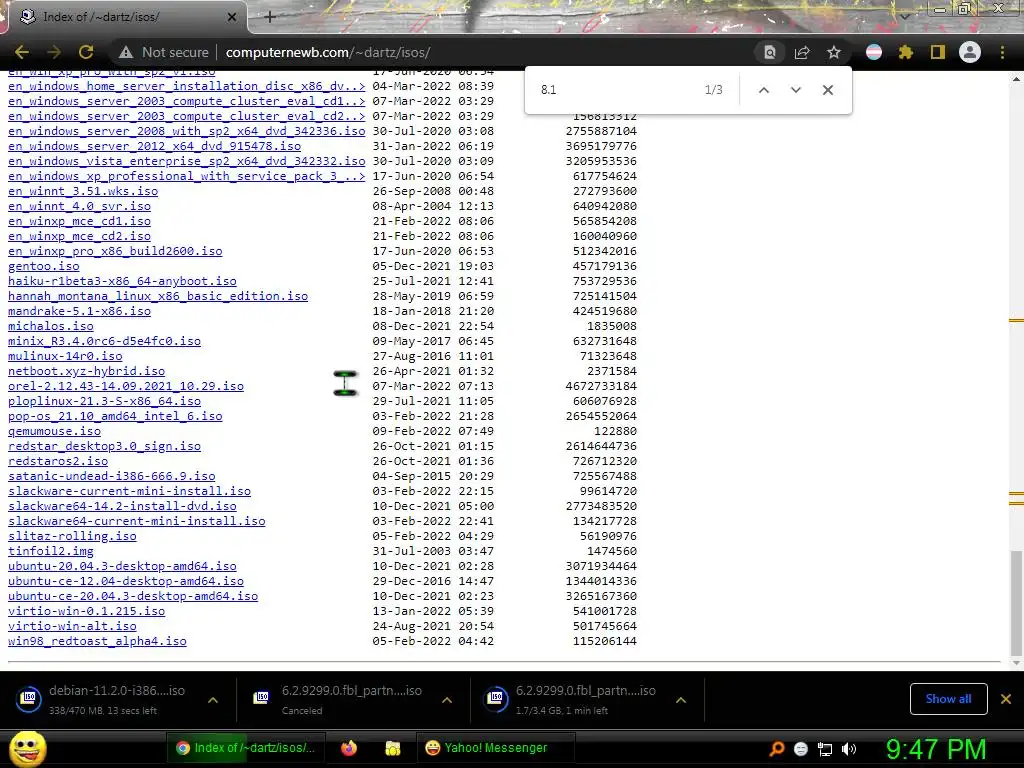
Task: Open the tray smiley messenger icon
Action: [x=801, y=748]
